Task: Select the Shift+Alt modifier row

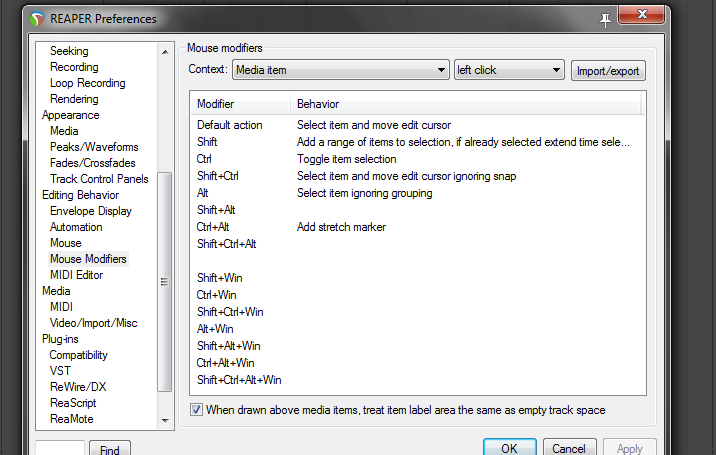Action: [x=418, y=210]
